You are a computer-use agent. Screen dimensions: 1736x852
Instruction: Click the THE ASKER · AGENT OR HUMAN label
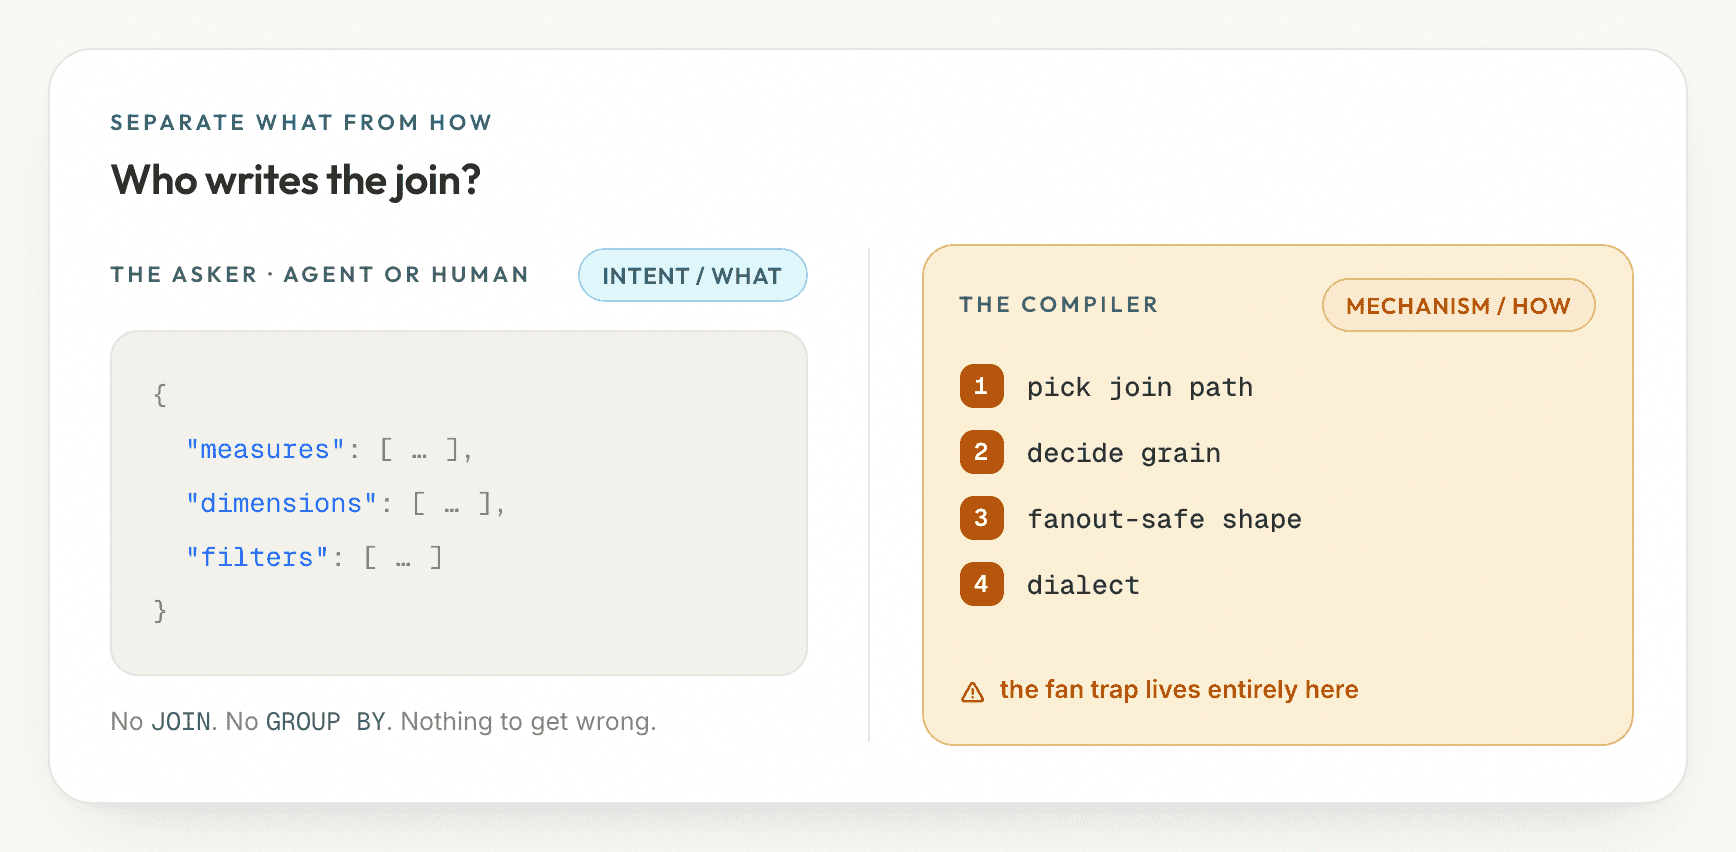[x=319, y=275]
